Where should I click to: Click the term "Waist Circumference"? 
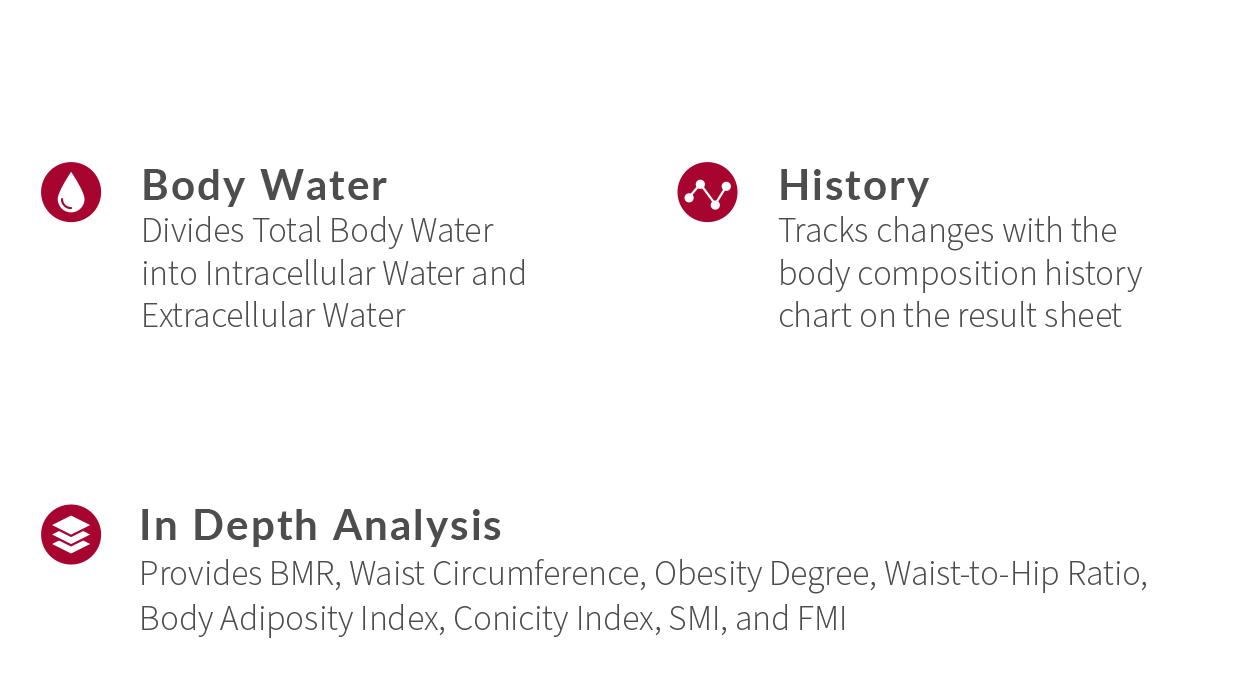[495, 574]
